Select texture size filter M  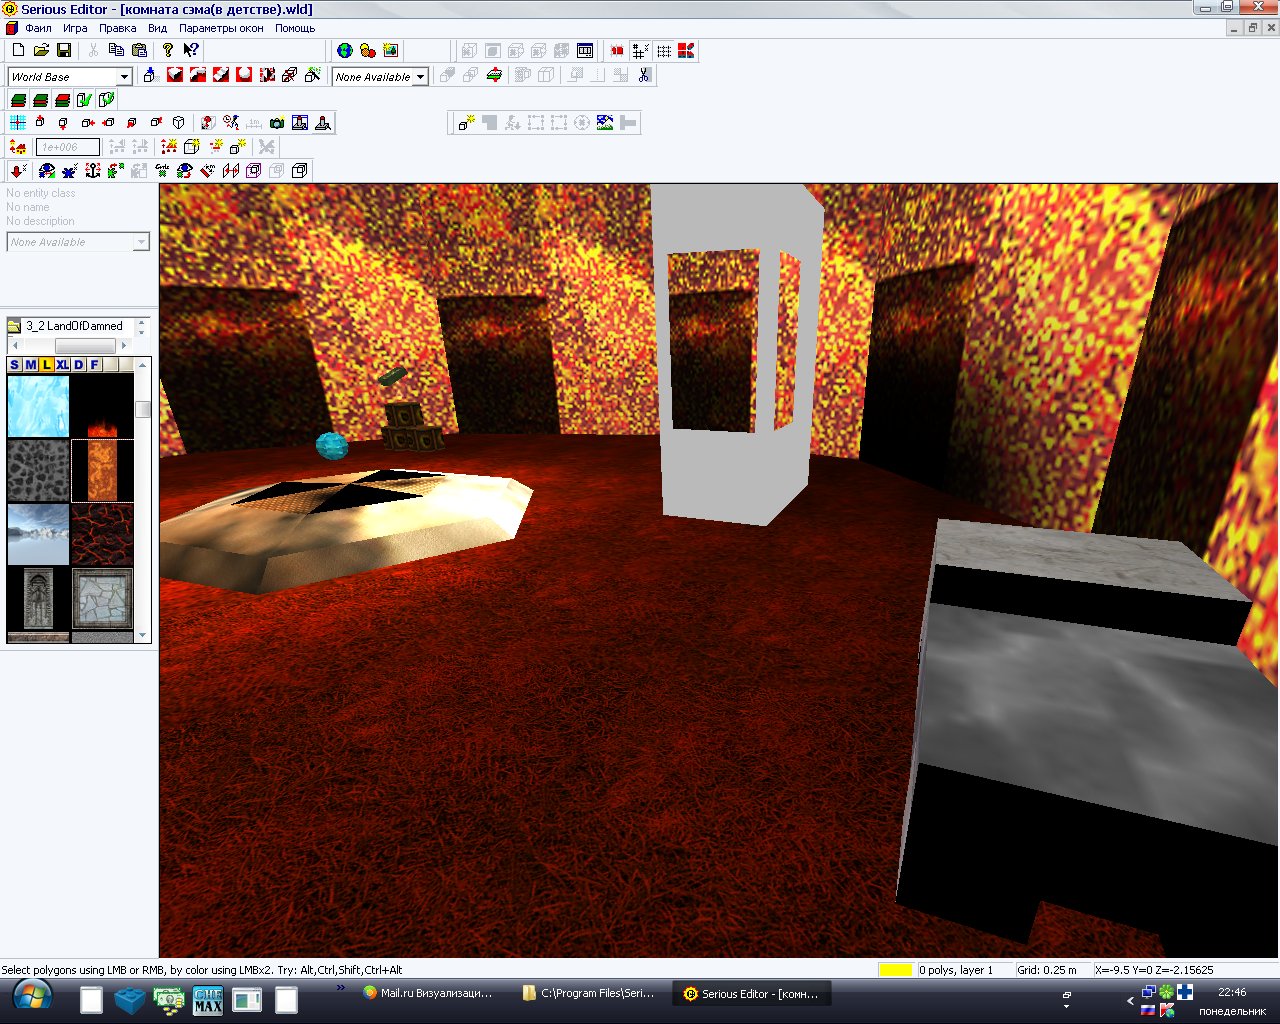(x=30, y=365)
